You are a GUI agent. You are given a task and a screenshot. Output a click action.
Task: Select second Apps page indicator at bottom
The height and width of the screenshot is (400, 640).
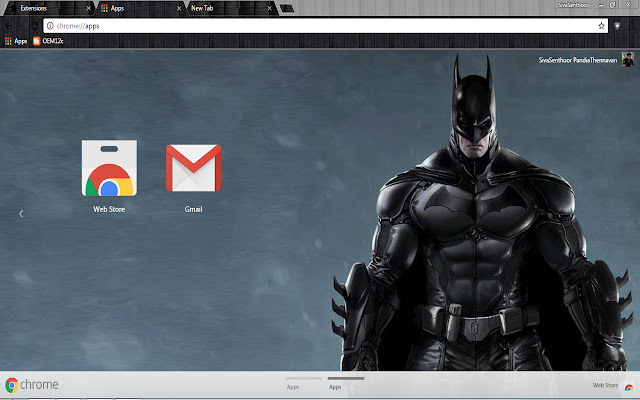click(346, 383)
